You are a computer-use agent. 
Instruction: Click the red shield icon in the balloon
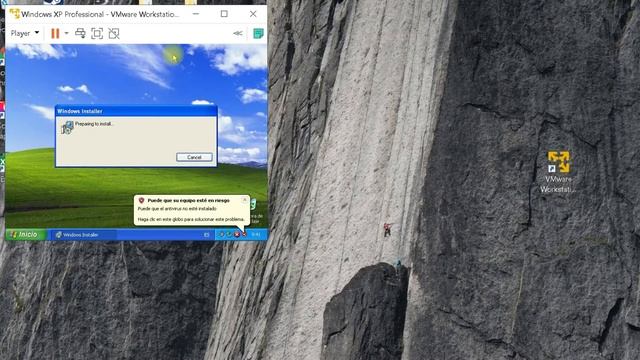click(141, 200)
